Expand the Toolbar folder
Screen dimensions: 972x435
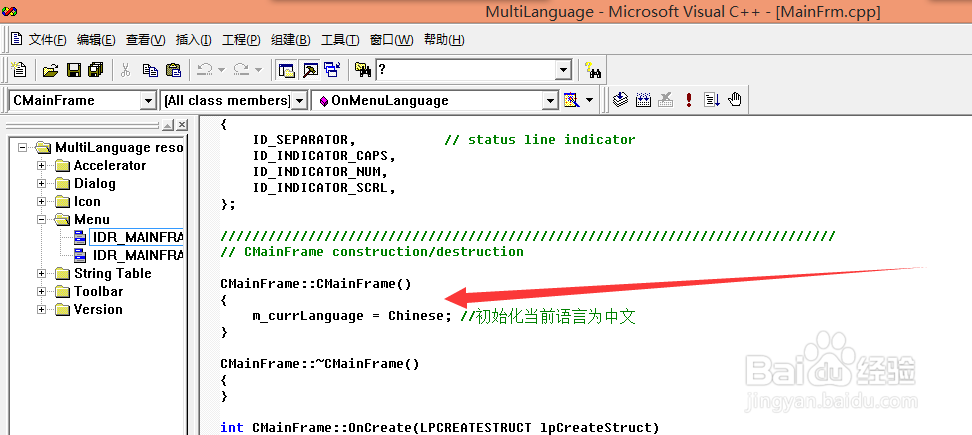click(42, 291)
